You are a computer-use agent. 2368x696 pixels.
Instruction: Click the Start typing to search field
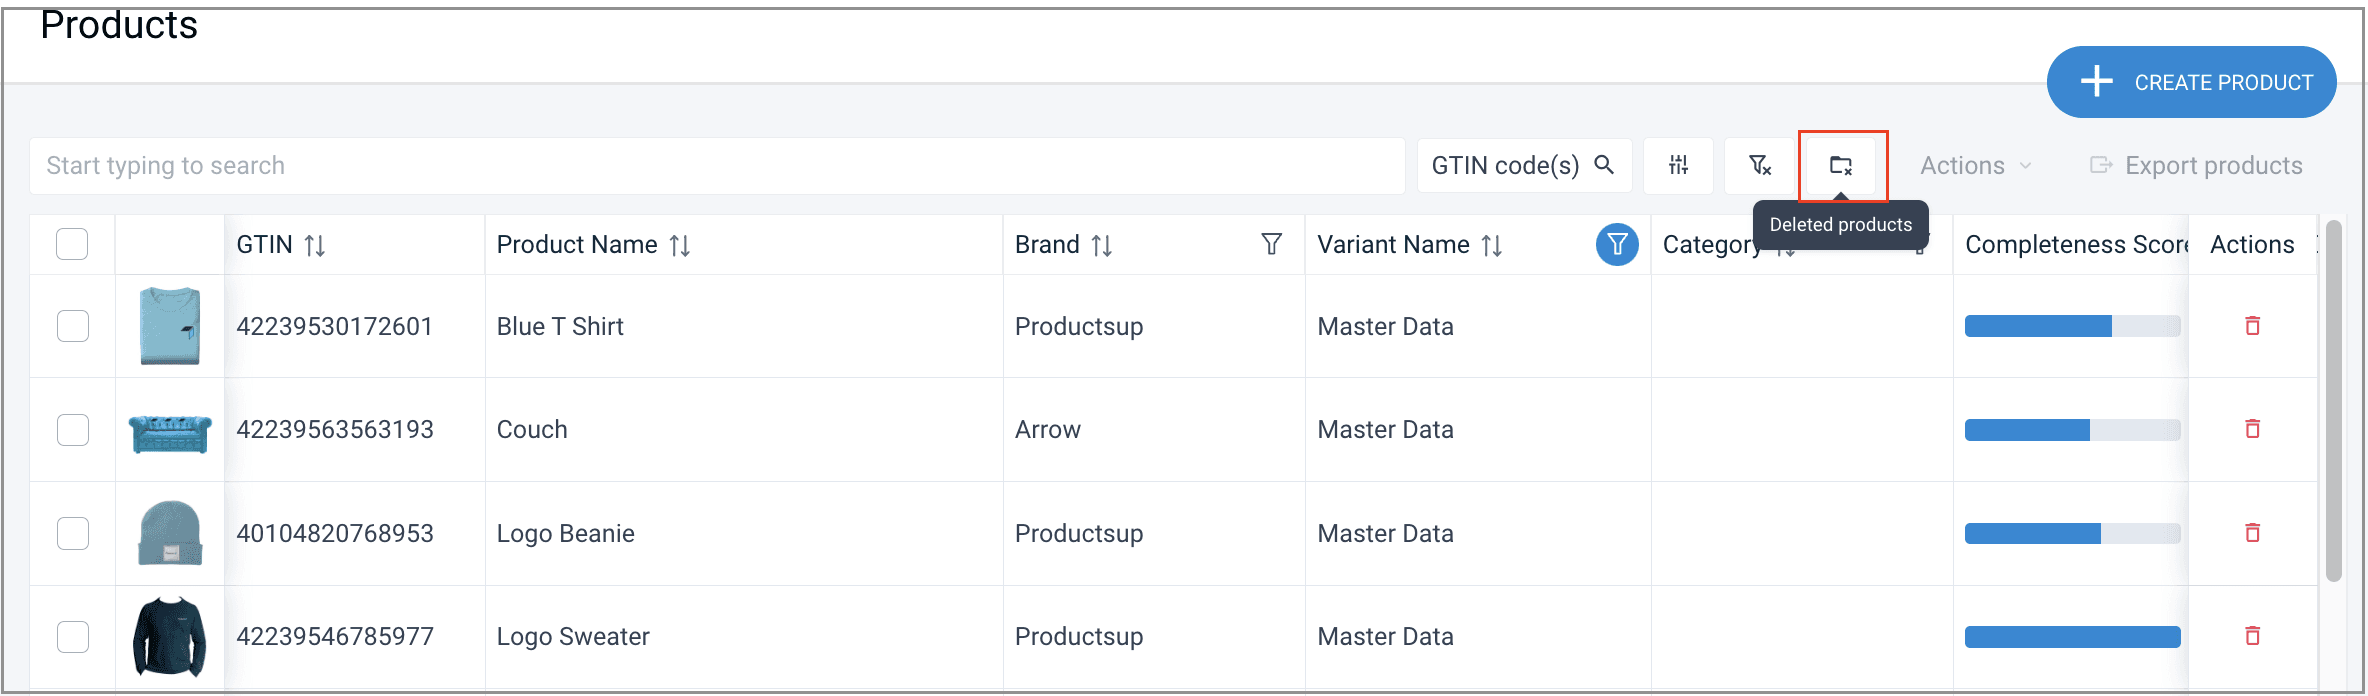pos(716,166)
